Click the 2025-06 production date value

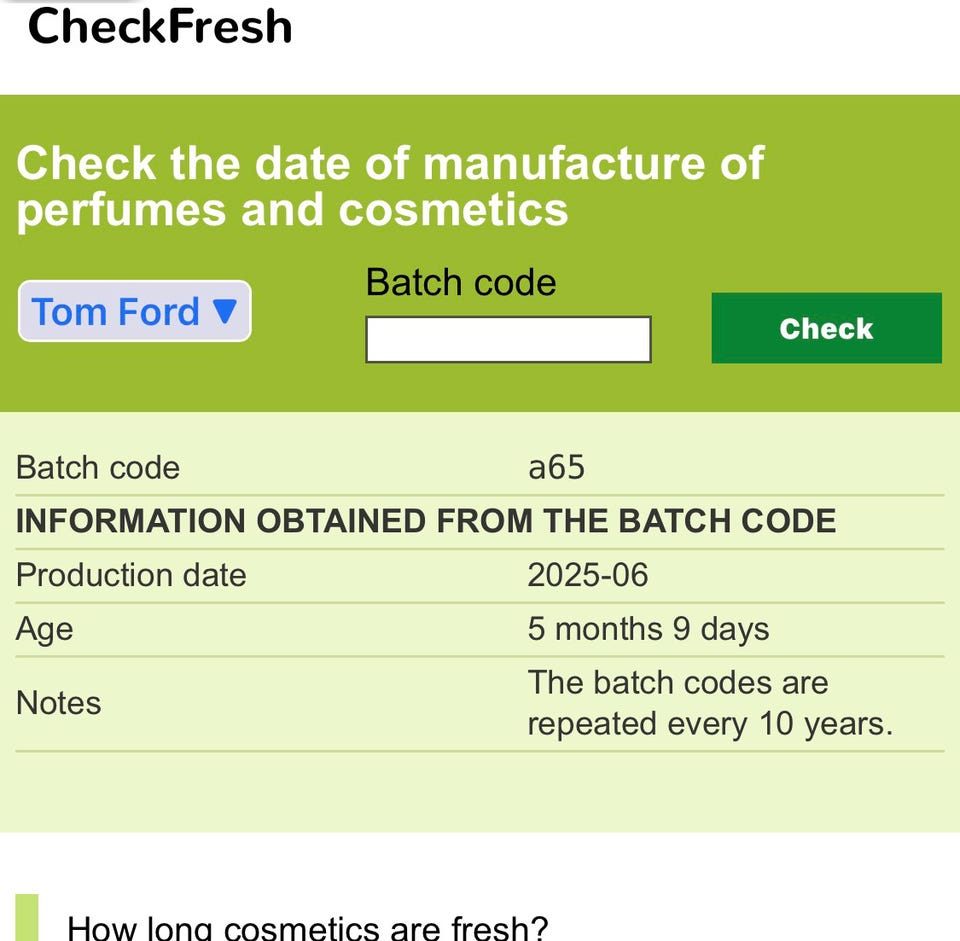pos(588,575)
